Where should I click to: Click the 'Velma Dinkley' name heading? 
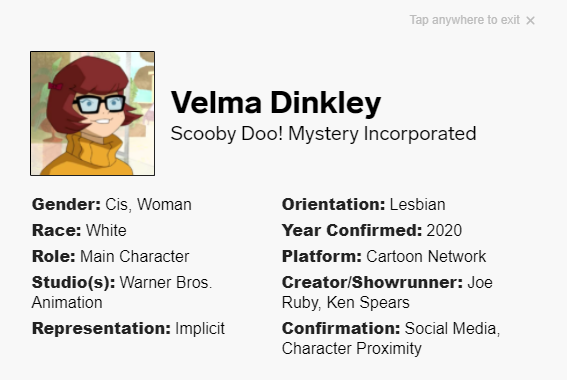tap(276, 103)
